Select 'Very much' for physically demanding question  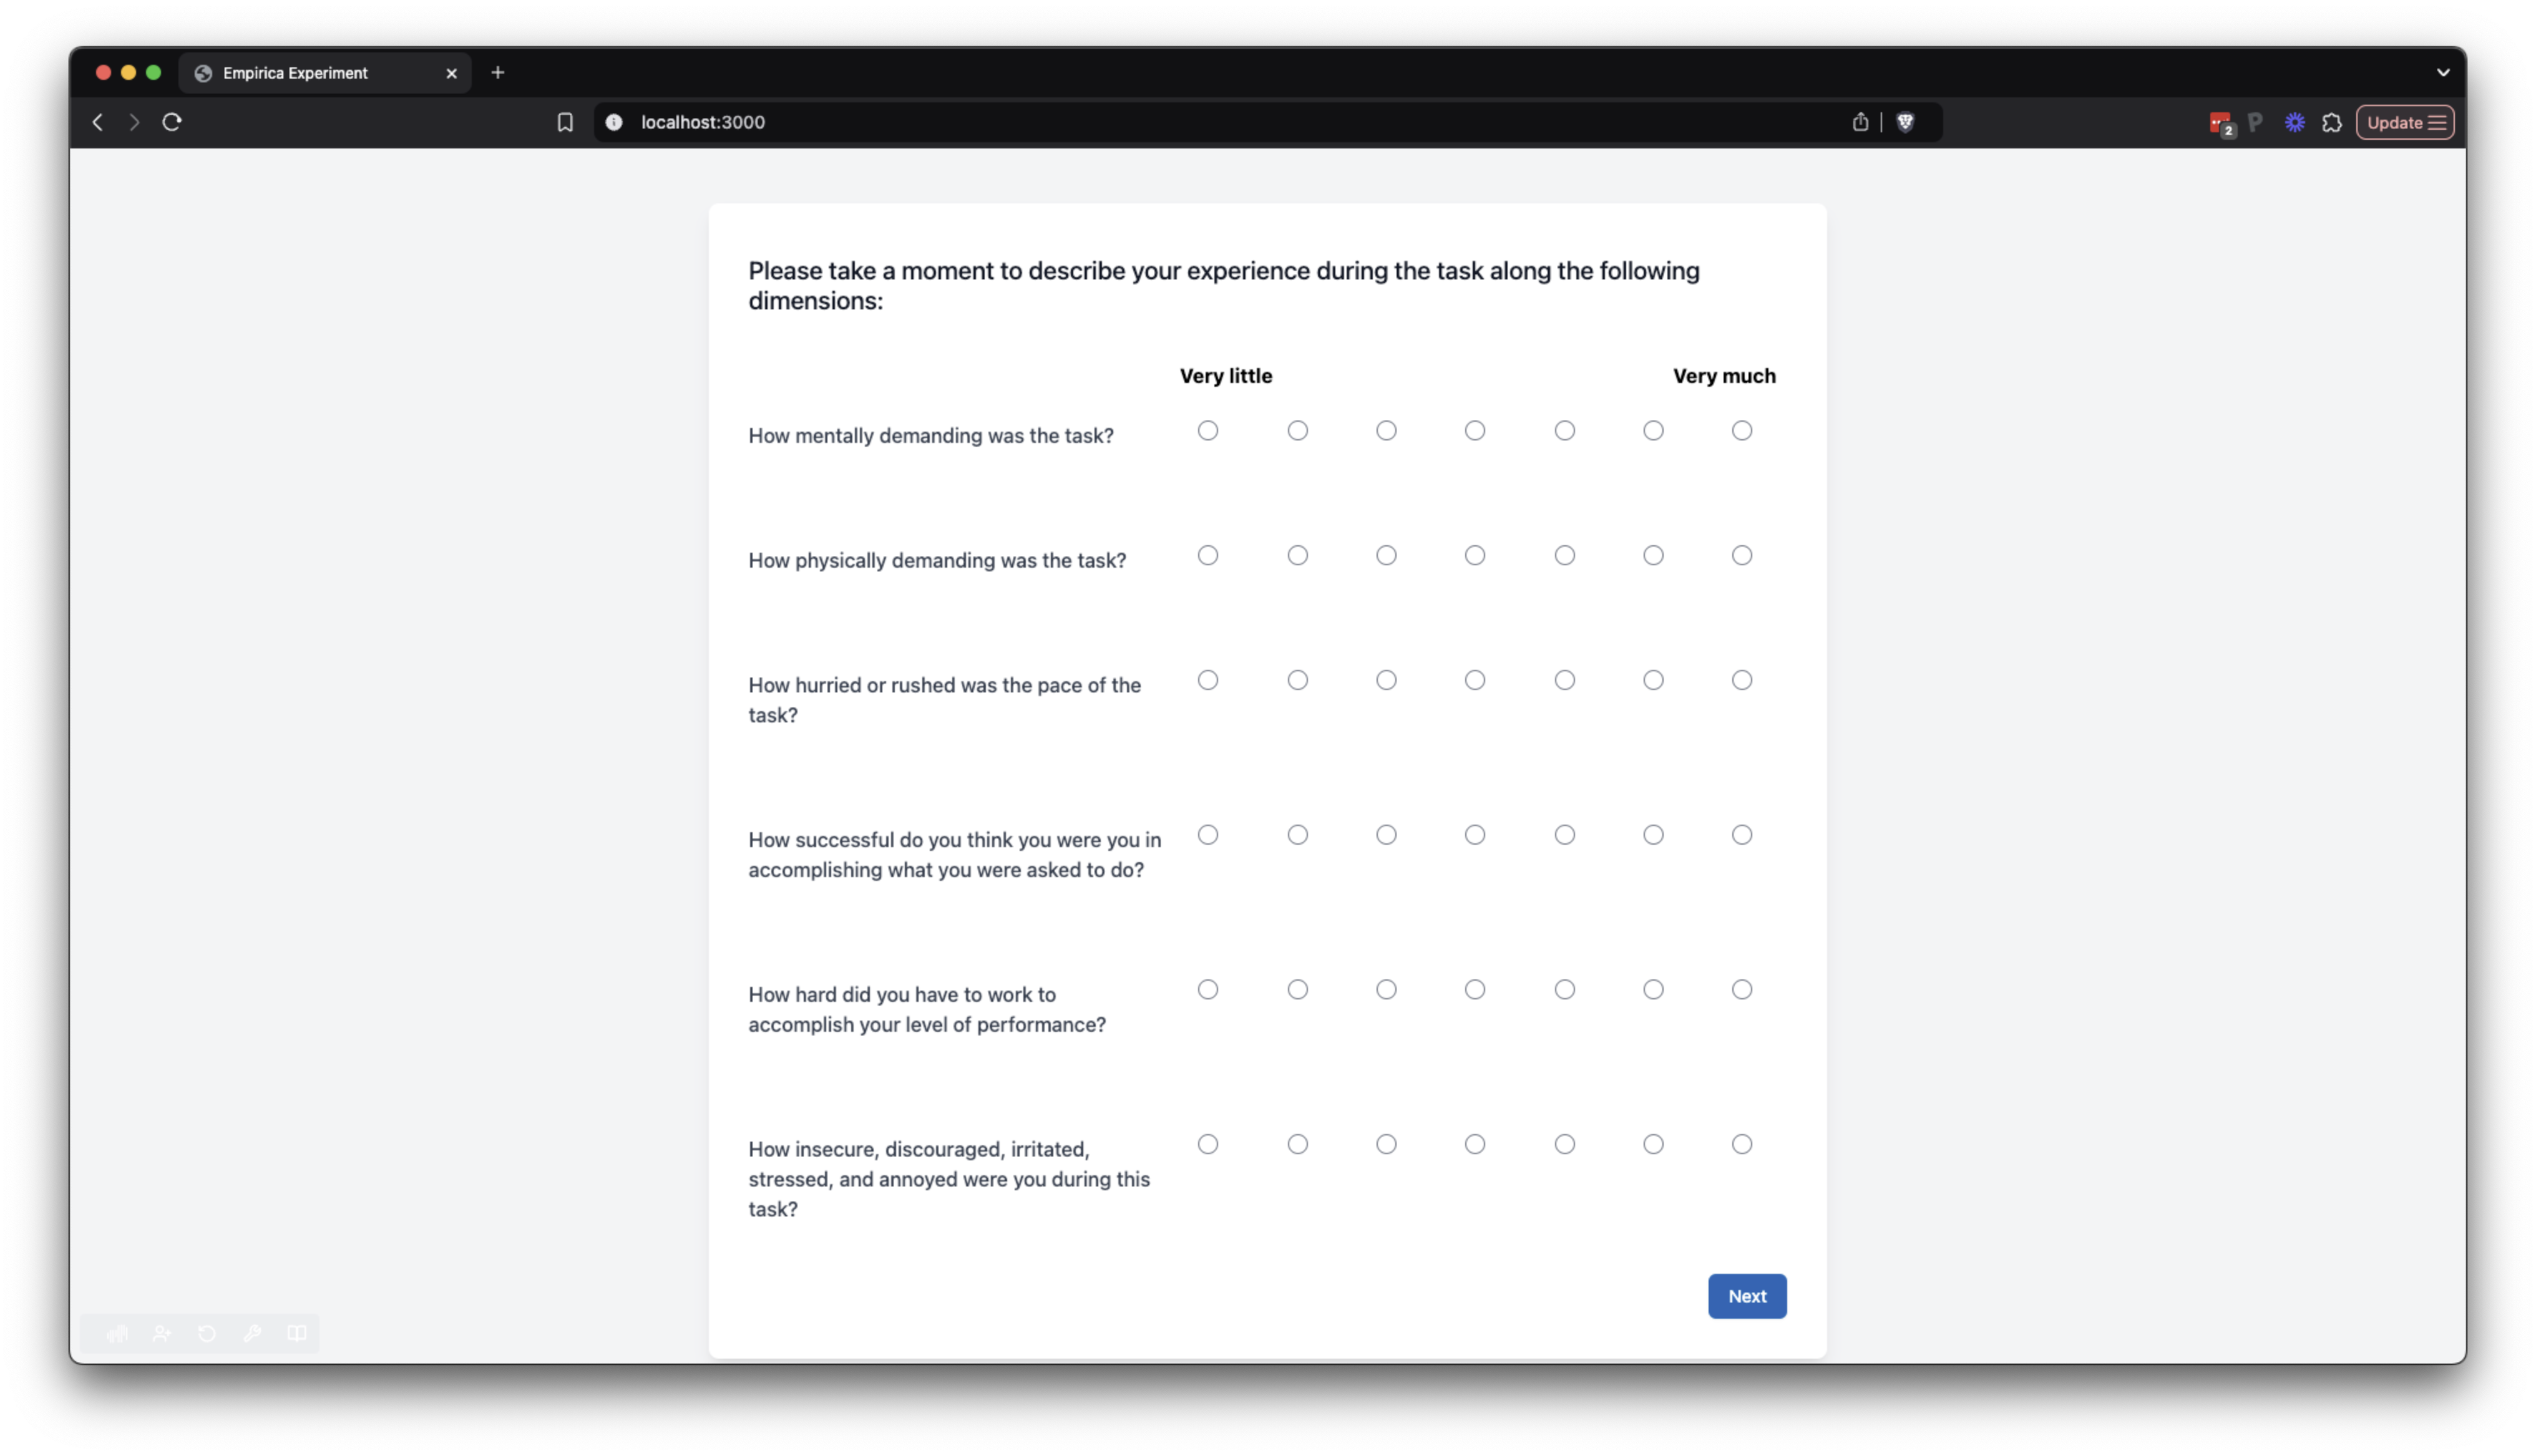click(x=1742, y=555)
